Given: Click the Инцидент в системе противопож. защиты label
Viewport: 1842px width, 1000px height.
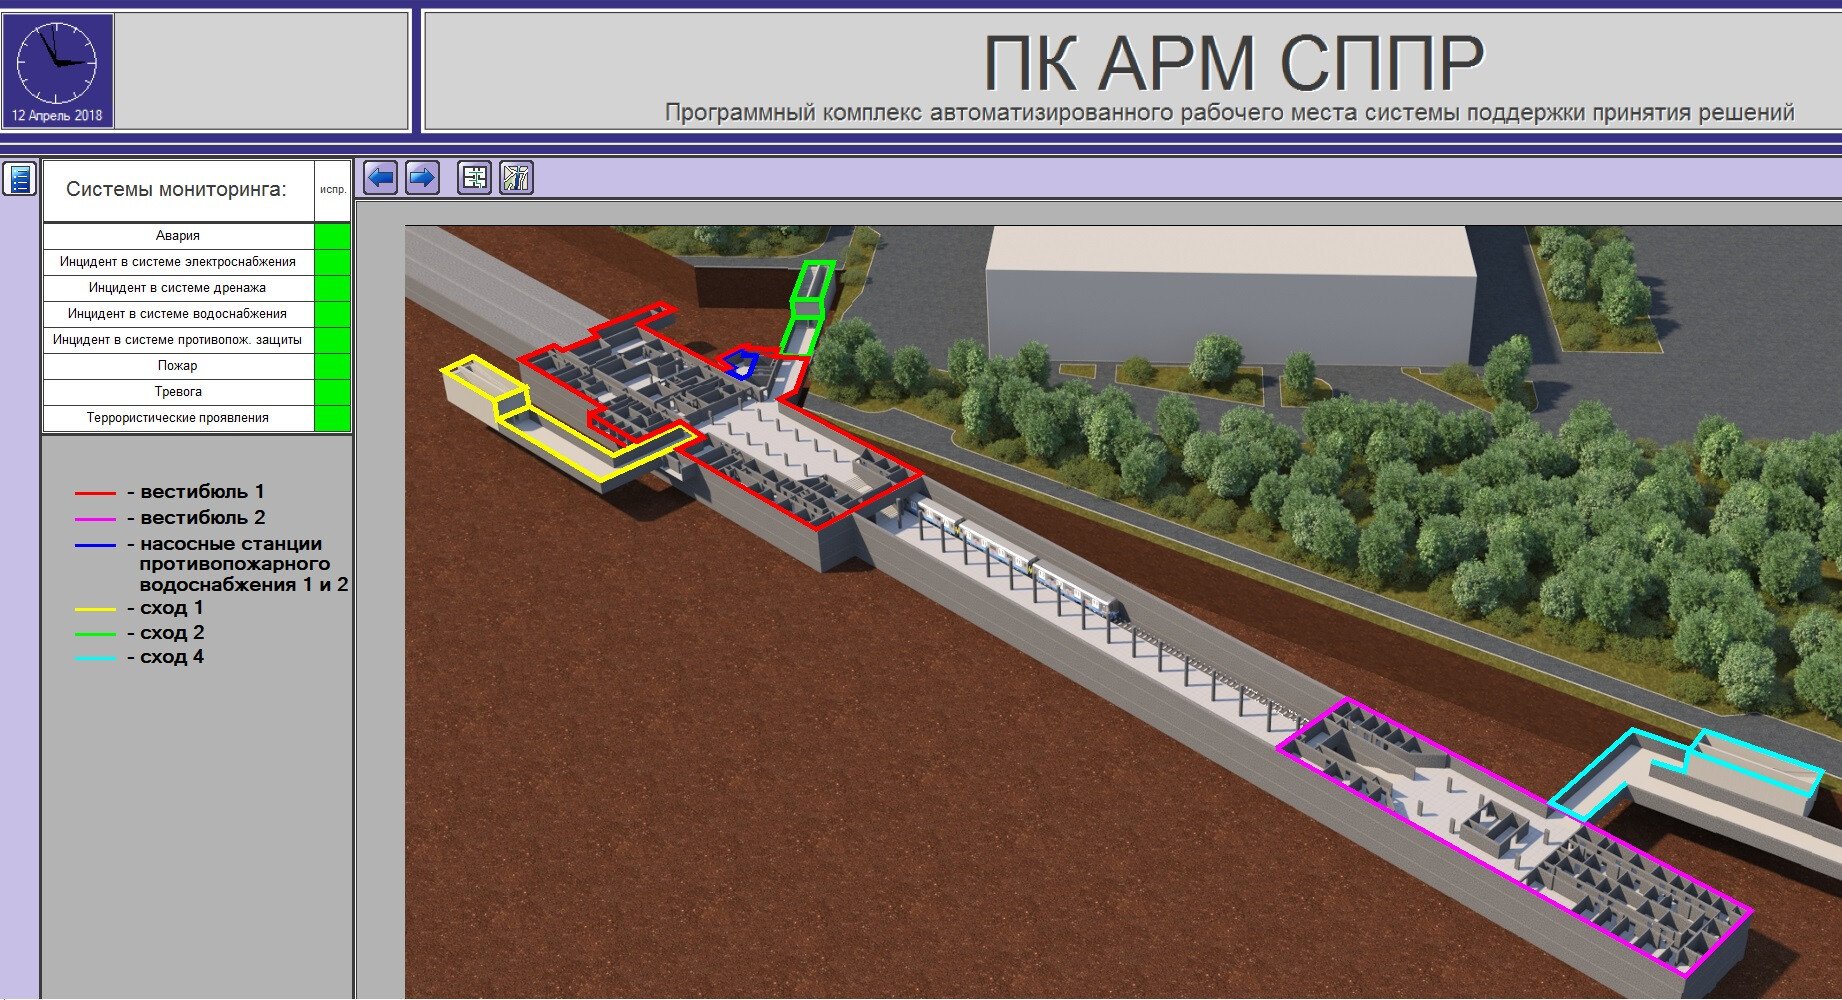Looking at the screenshot, I should tap(177, 340).
